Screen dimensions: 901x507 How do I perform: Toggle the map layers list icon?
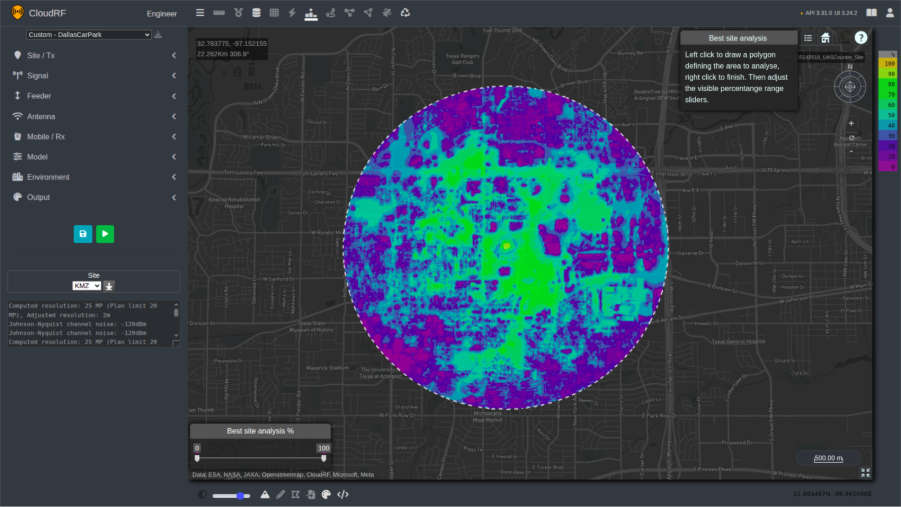click(808, 38)
